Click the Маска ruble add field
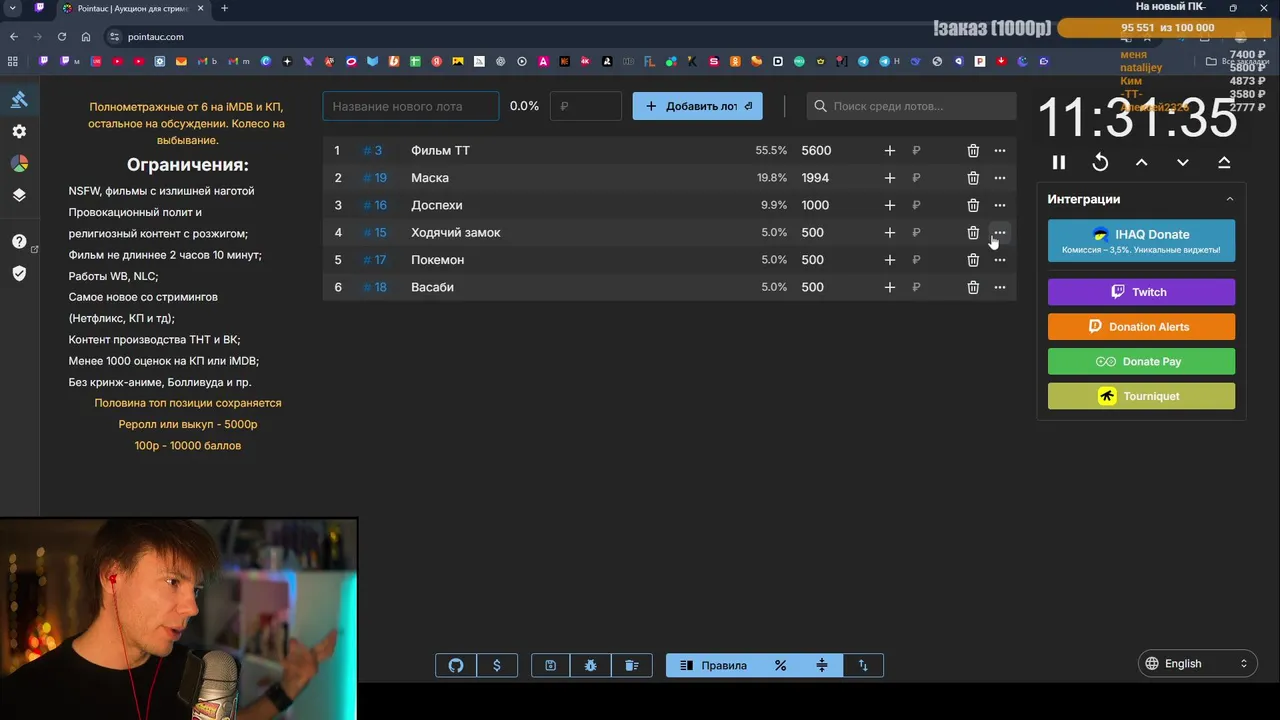This screenshot has width=1280, height=720. [930, 178]
